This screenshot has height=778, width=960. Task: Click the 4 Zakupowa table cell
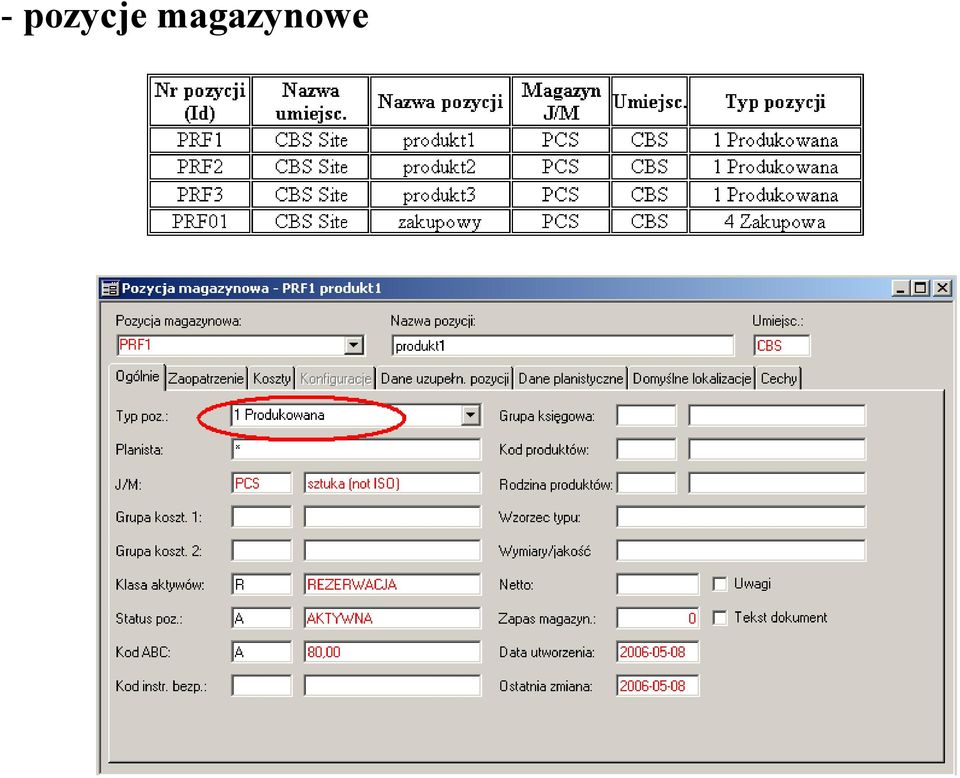pyautogui.click(x=775, y=222)
